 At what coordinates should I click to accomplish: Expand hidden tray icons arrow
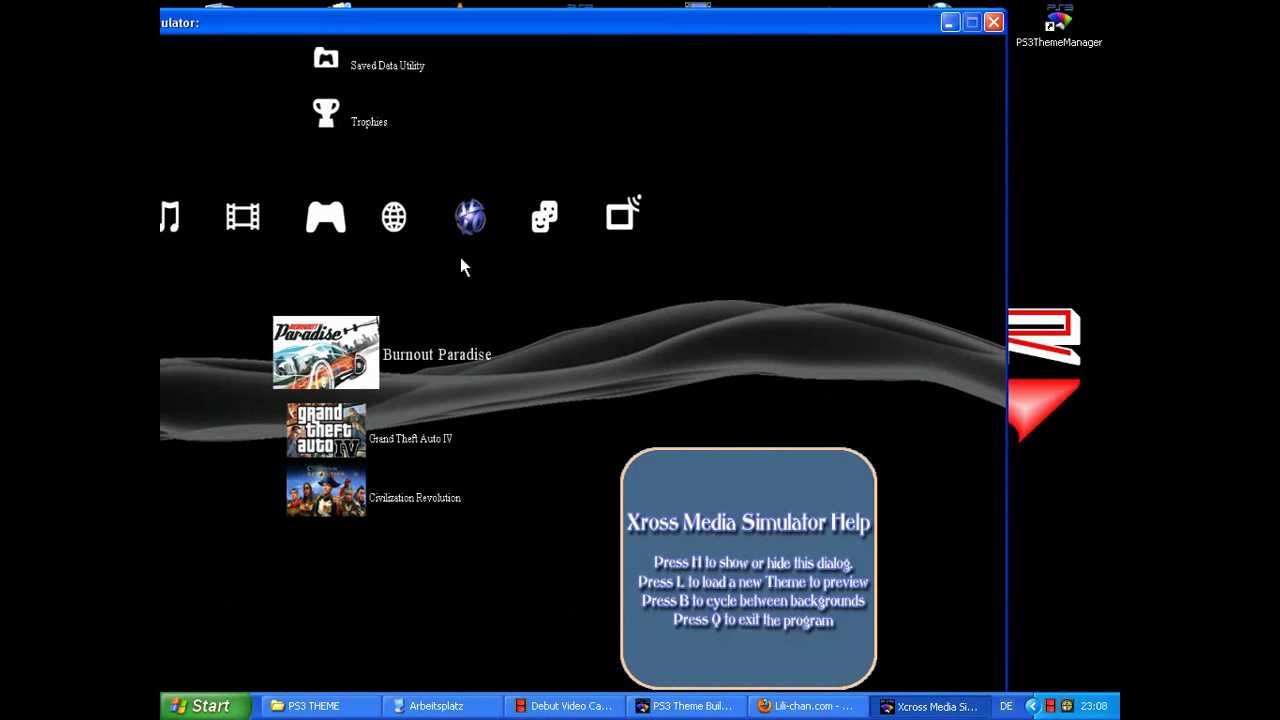click(1032, 706)
